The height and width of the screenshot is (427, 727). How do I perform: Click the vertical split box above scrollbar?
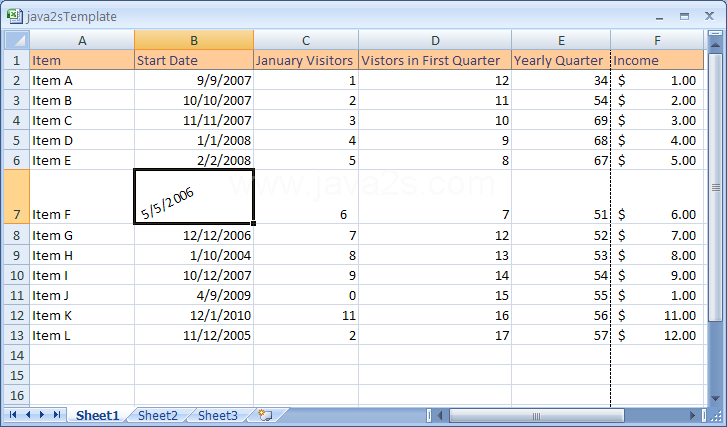[x=716, y=34]
